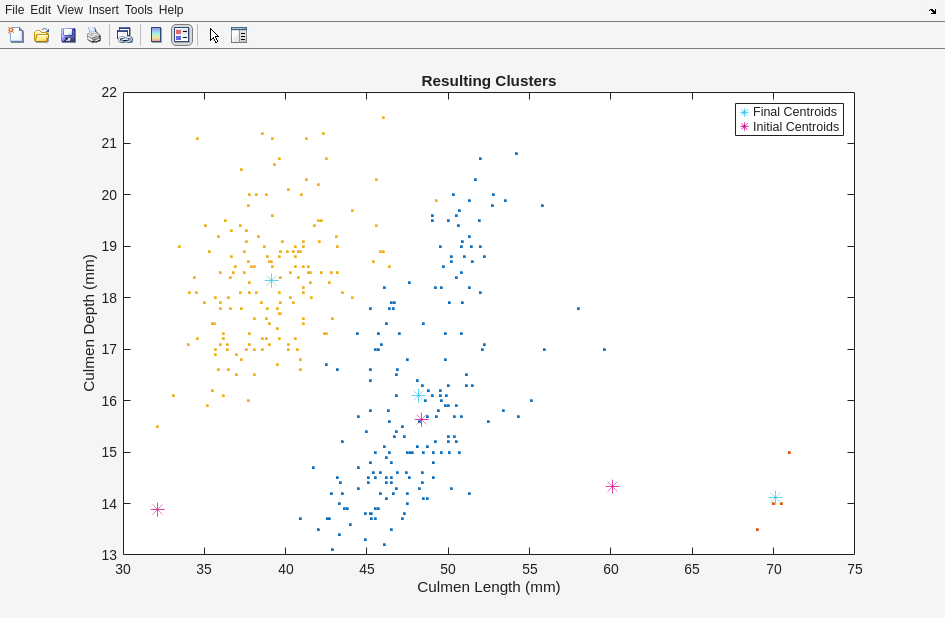Click the Open File folder icon
The image size is (945, 618).
[42, 35]
